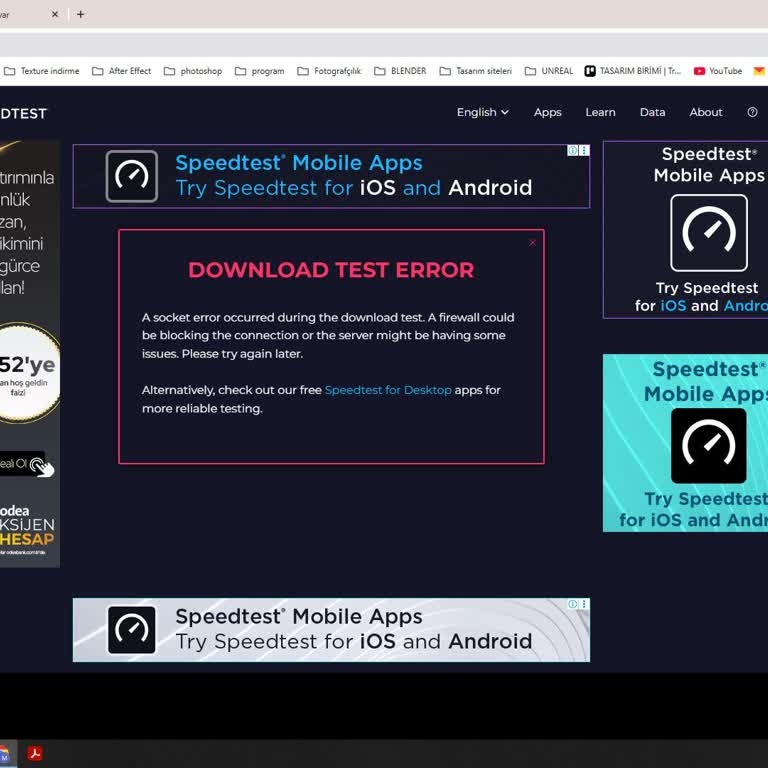Click the Download Test Error heading
The image size is (768, 768).
click(331, 270)
